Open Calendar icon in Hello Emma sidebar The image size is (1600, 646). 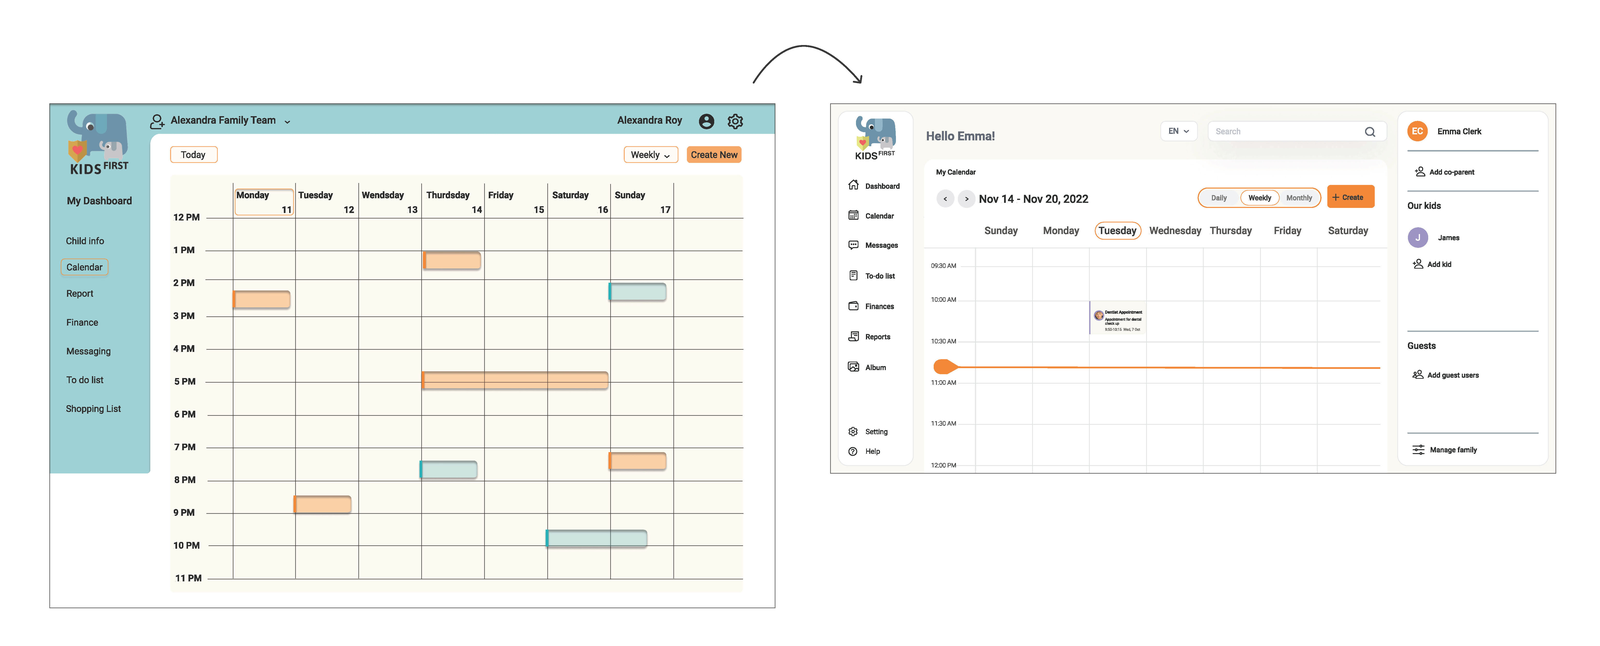pyautogui.click(x=853, y=215)
